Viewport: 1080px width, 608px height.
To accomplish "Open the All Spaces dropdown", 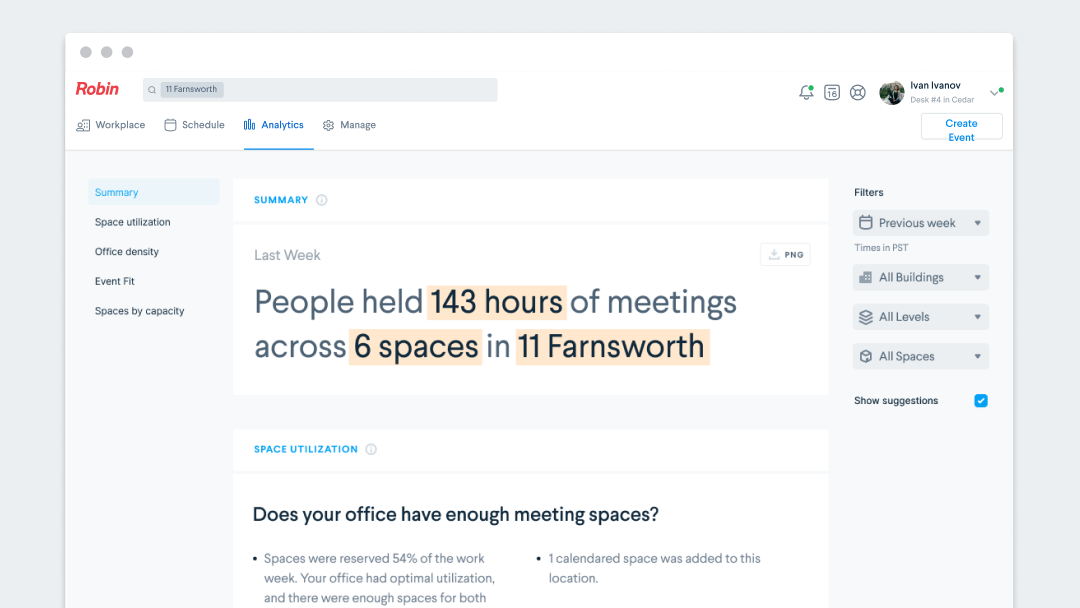I will click(921, 356).
